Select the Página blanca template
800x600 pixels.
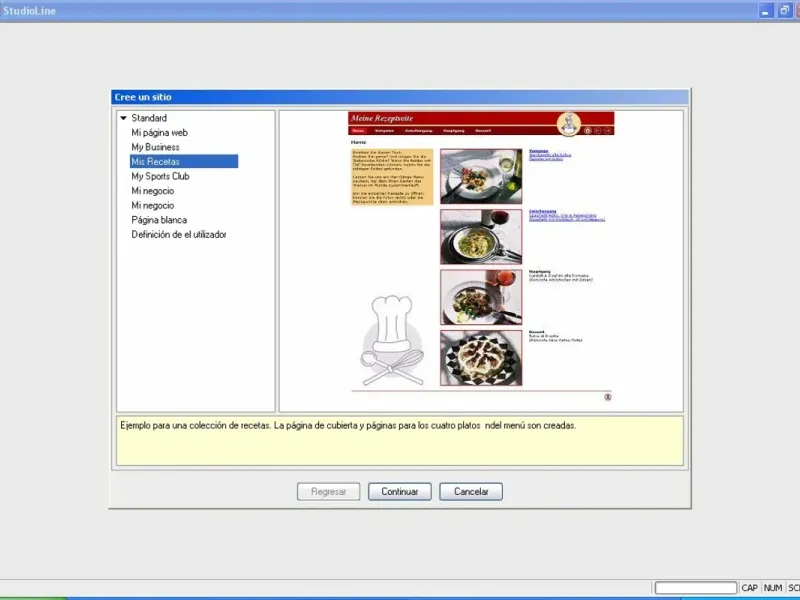pos(159,220)
